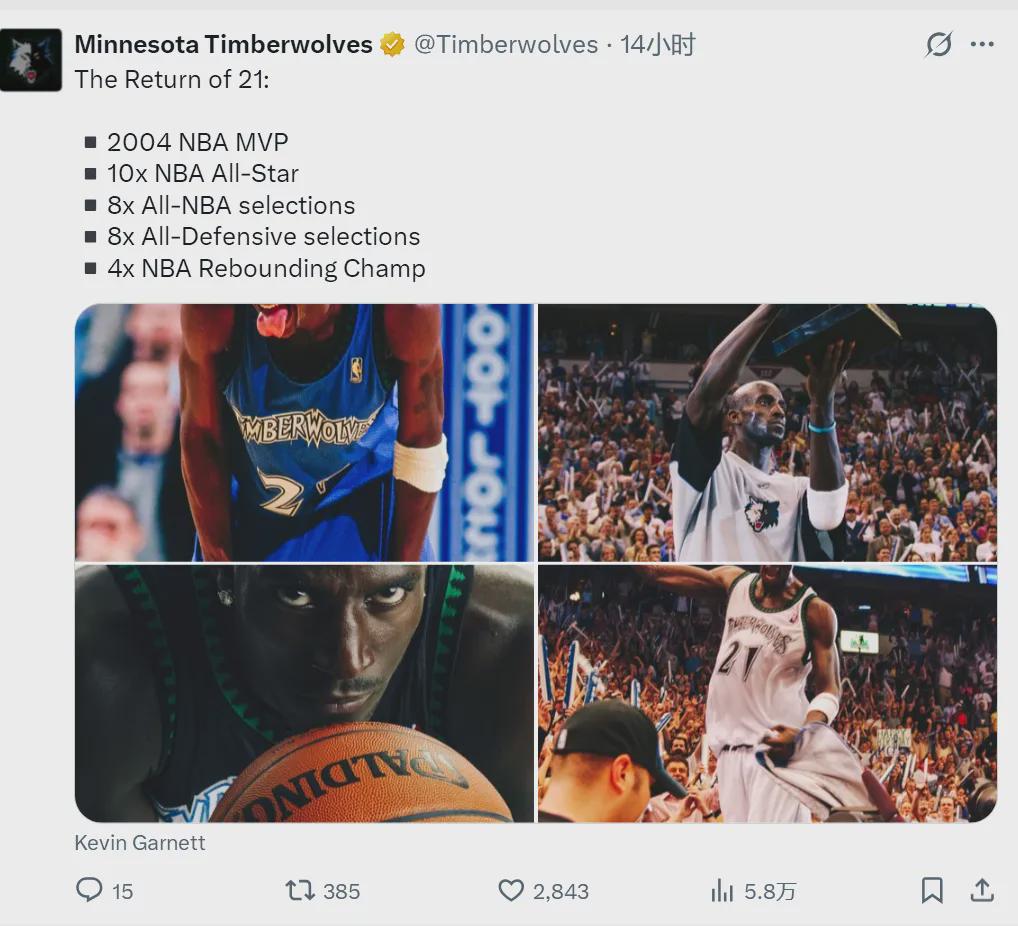1018x926 pixels.
Task: Open the white number 21 jersey photo
Action: click(x=767, y=694)
